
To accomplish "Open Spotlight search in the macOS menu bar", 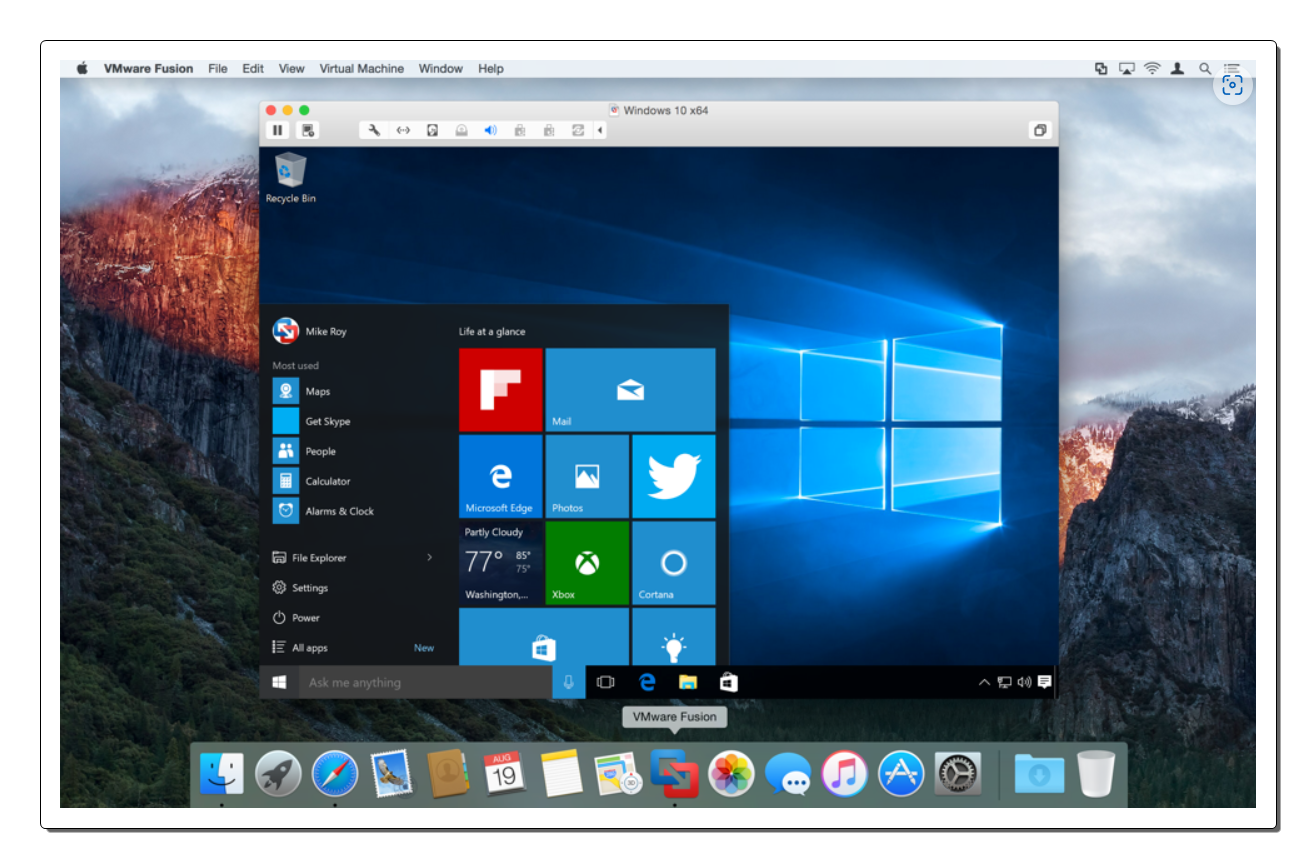I will coord(1205,68).
